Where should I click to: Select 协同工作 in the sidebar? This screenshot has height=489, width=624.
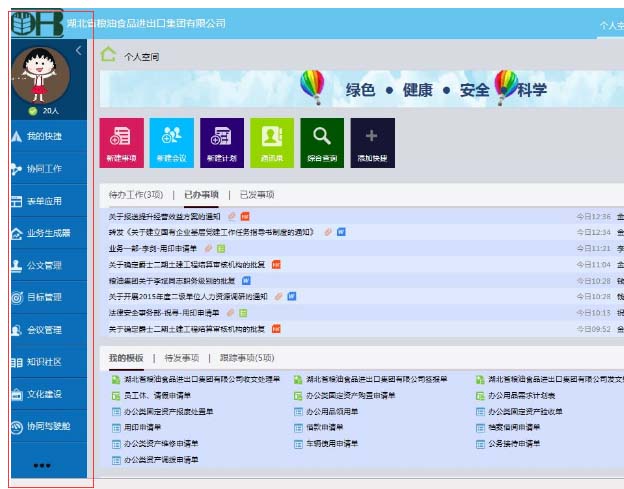click(x=49, y=169)
